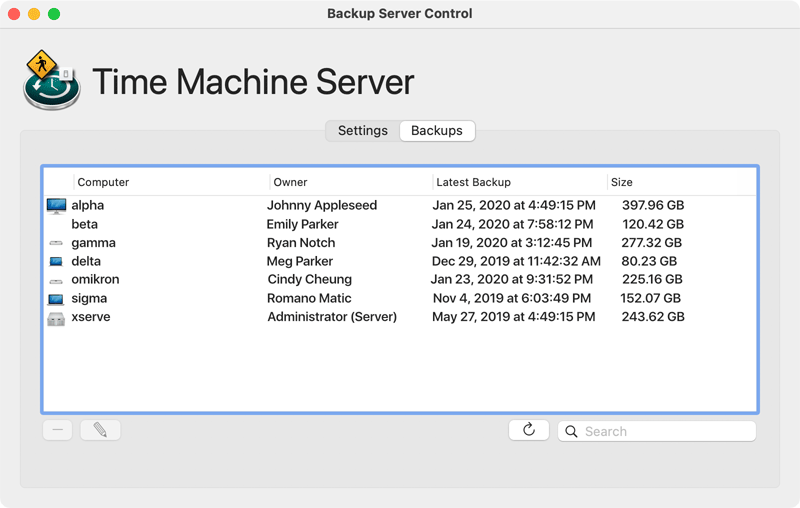The image size is (800, 508).
Task: Sort by the Size column header
Action: (x=621, y=182)
